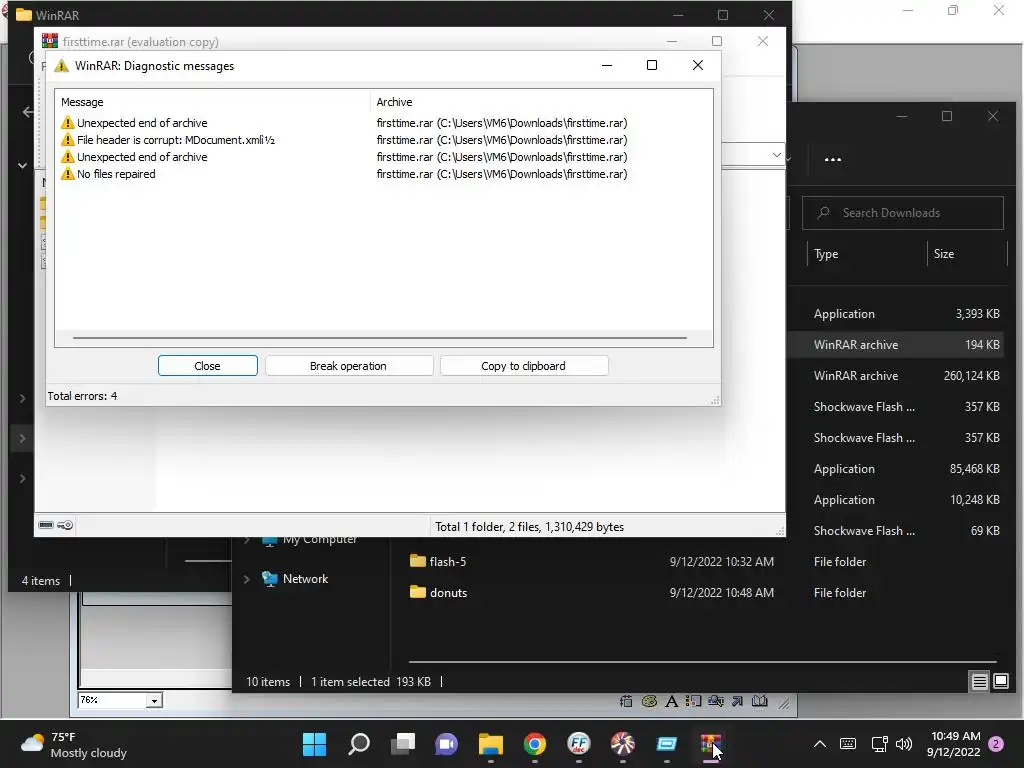
Task: Open File Explorer from the taskbar
Action: 490,744
